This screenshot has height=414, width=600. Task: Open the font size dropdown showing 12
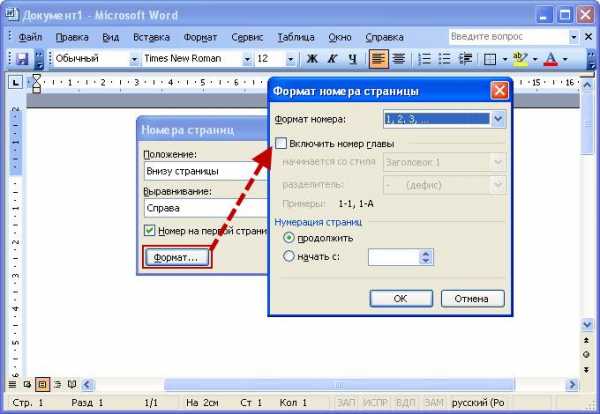tap(290, 59)
